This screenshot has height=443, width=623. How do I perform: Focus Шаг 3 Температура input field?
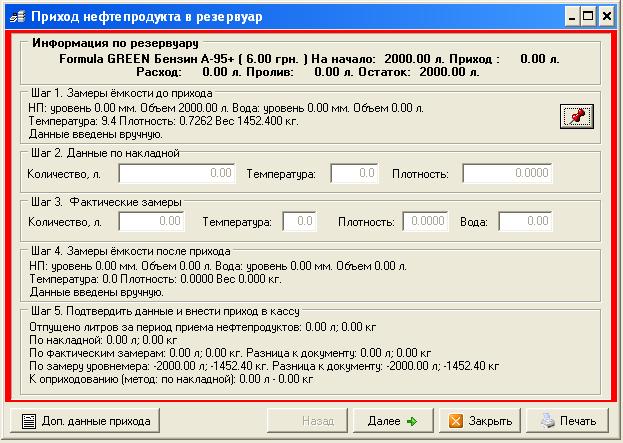point(300,221)
